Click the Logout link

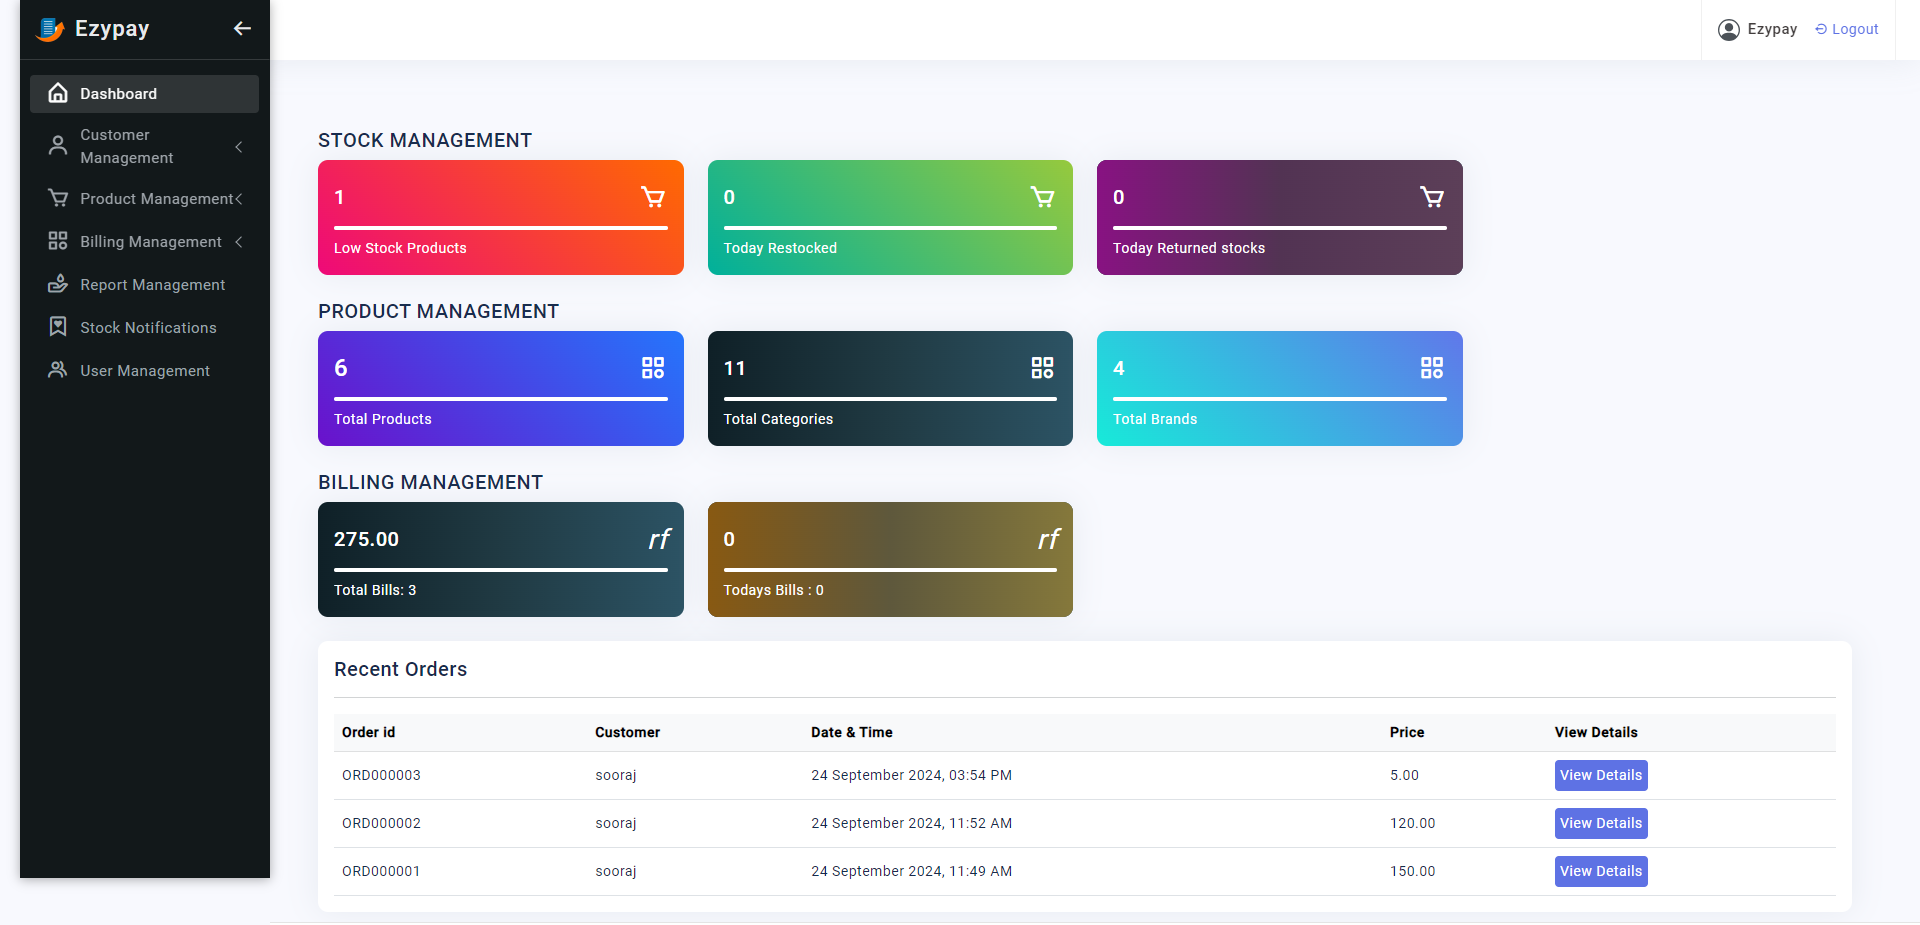coord(1847,30)
